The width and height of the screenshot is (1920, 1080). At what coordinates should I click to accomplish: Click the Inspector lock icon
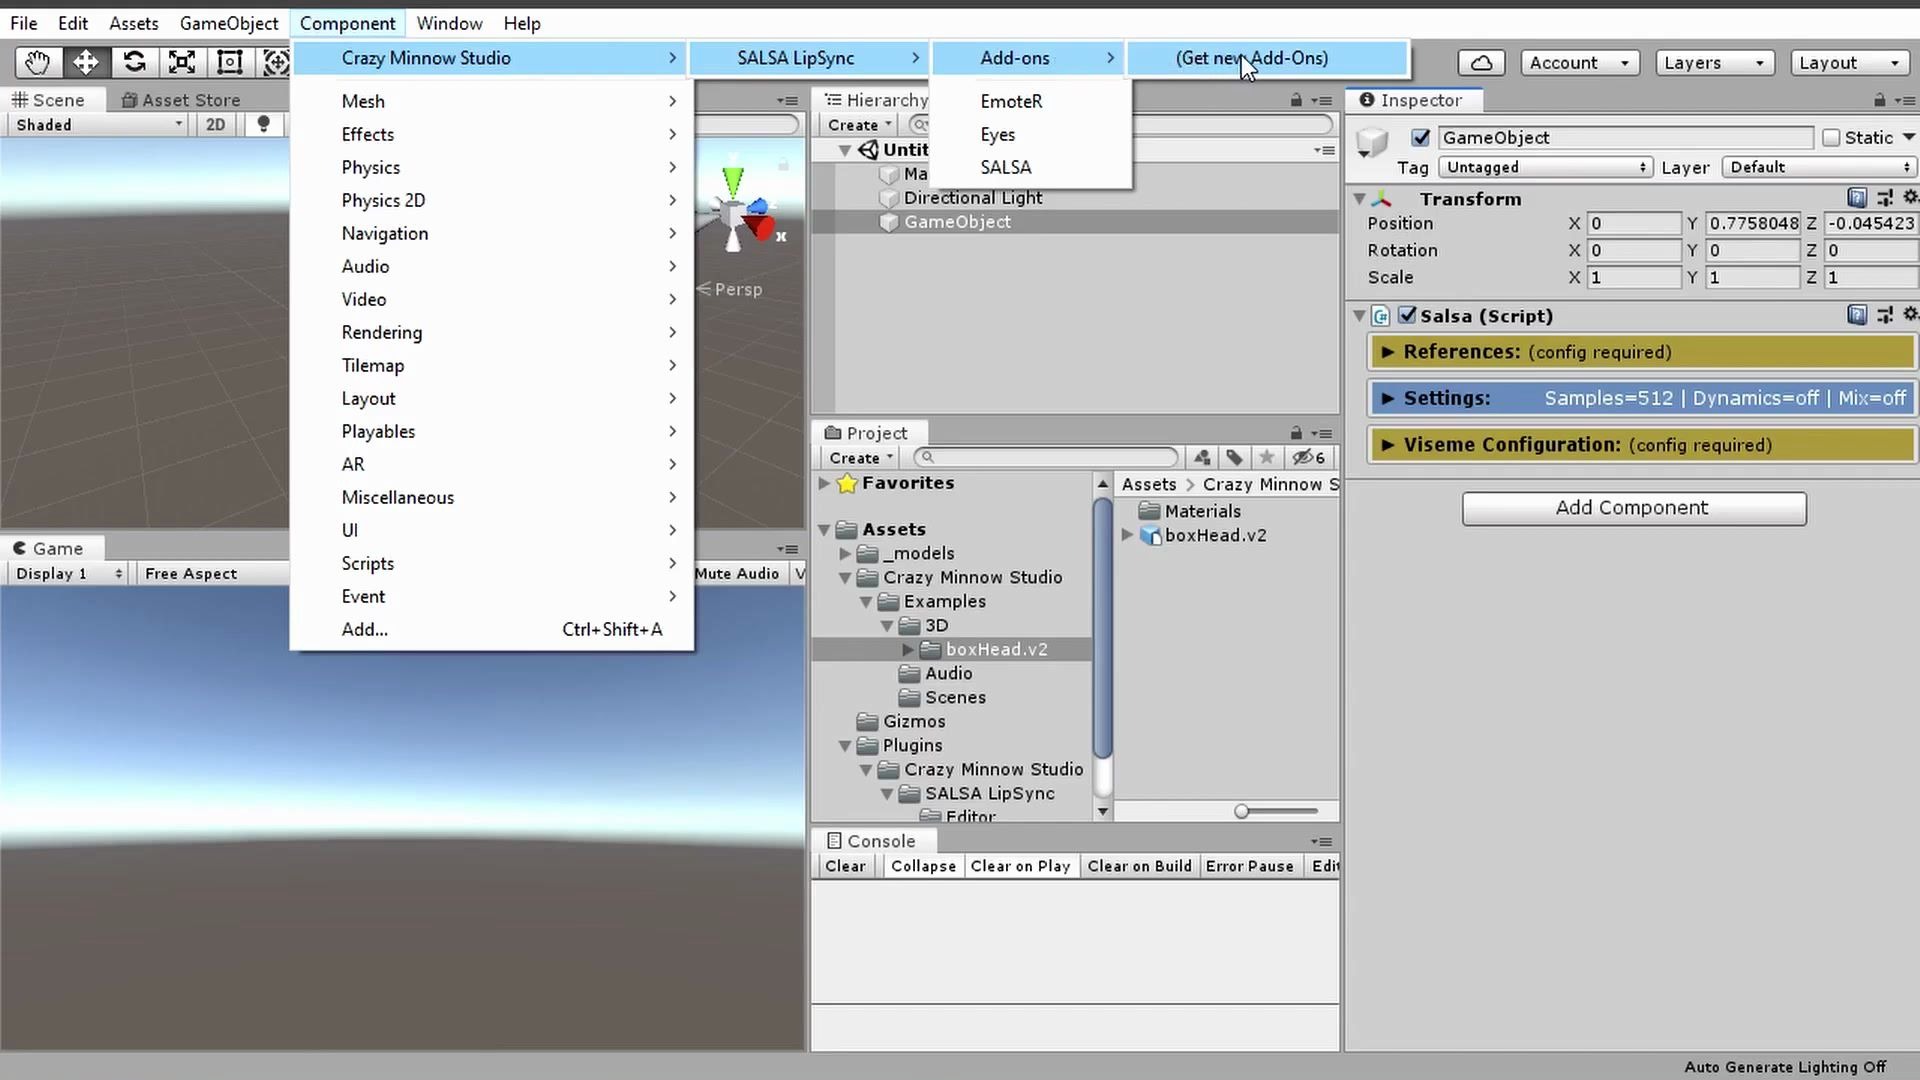pos(1879,100)
